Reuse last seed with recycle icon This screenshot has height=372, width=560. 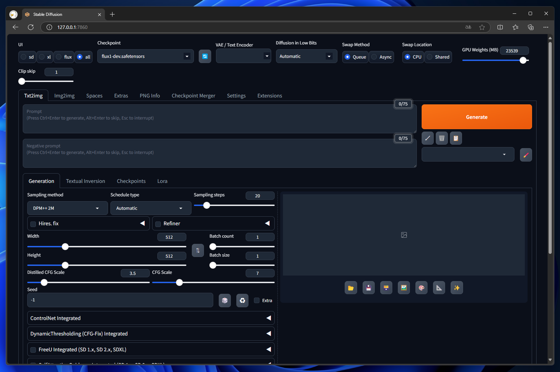click(242, 300)
